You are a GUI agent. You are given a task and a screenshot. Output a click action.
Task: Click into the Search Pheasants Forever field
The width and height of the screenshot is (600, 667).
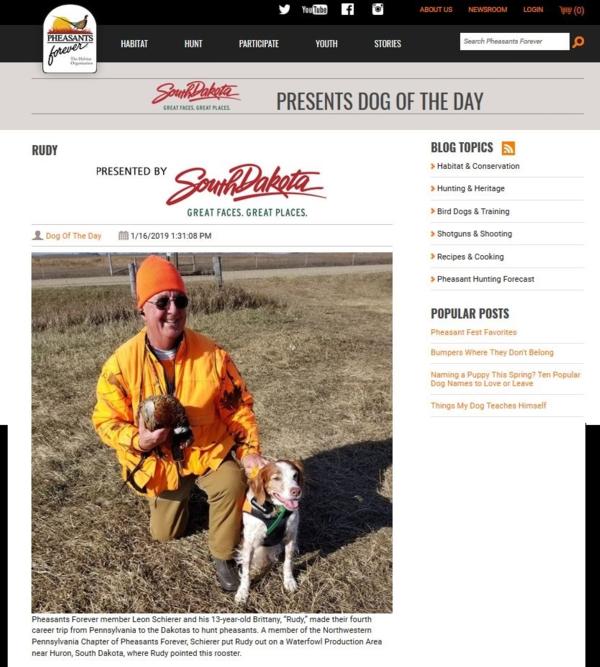tap(514, 42)
